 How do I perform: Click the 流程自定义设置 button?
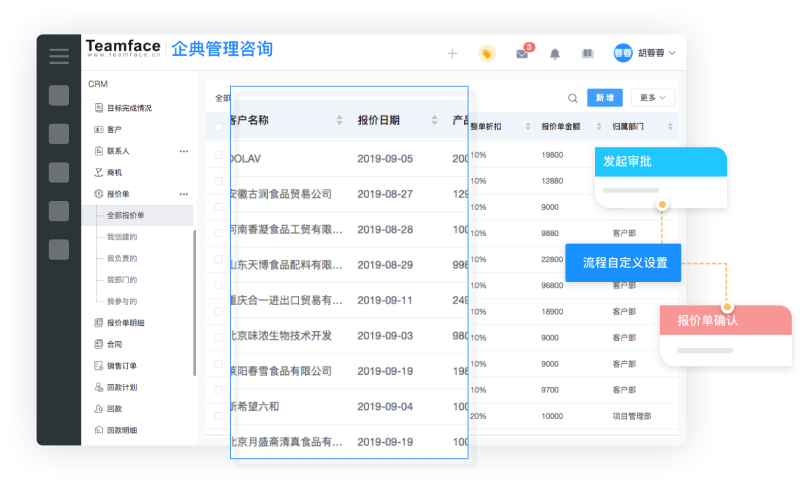pyautogui.click(x=623, y=263)
